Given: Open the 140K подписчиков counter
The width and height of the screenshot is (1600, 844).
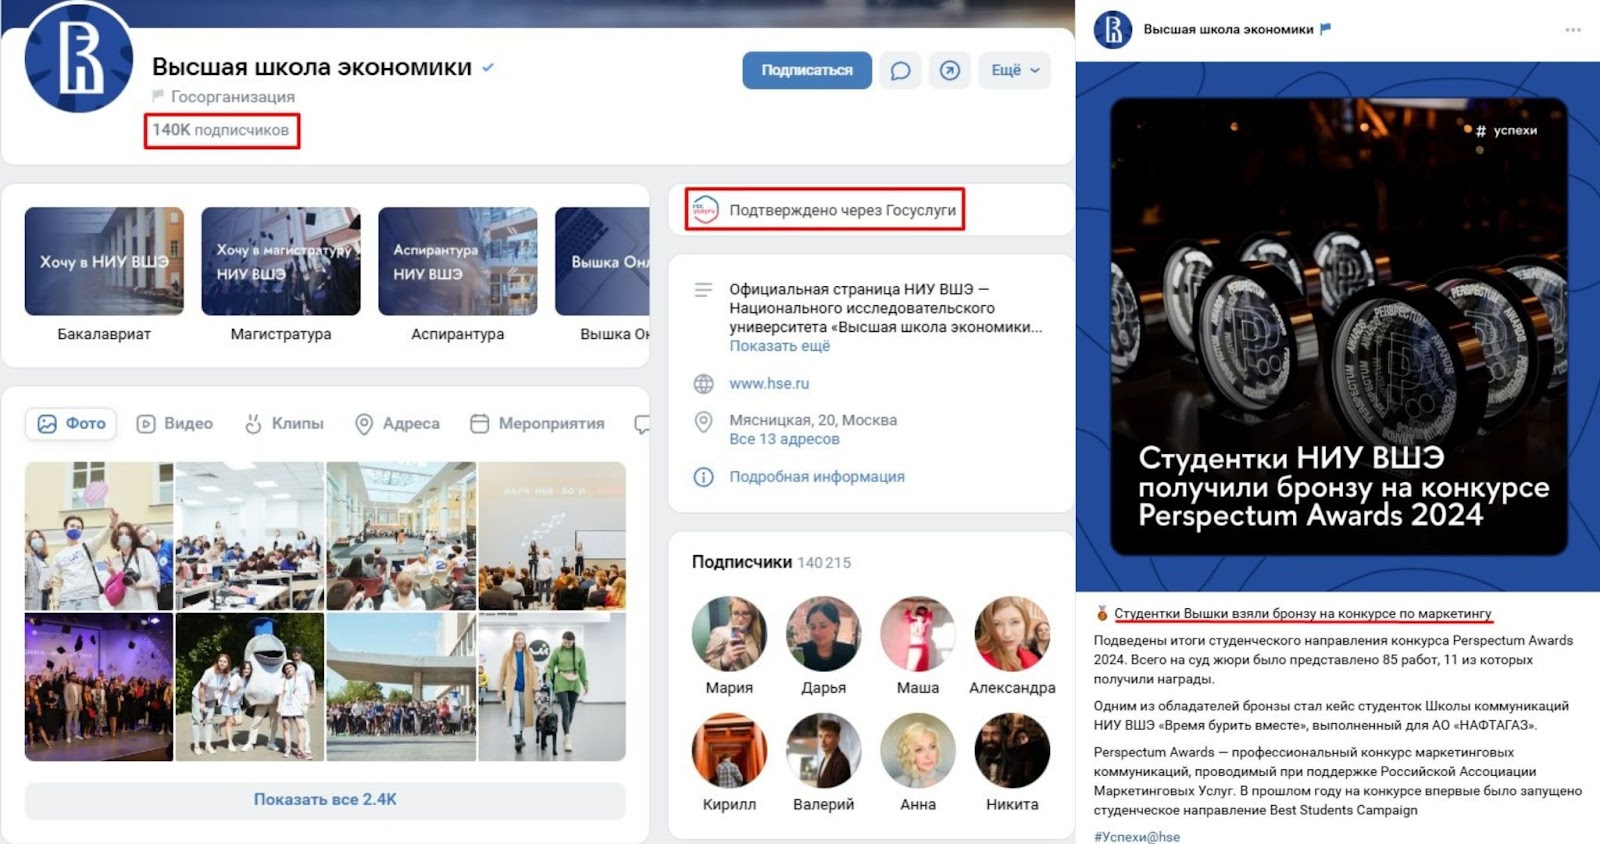Looking at the screenshot, I should 221,130.
